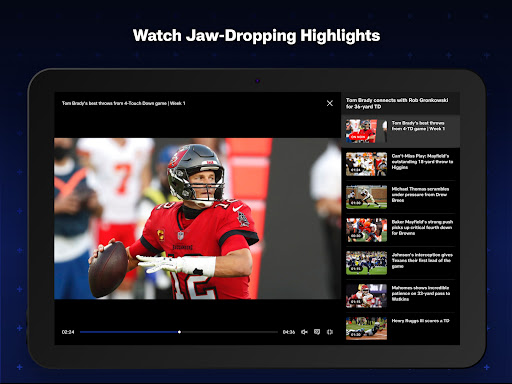Click the main video frame to pause
512x384 pixels.
click(197, 218)
